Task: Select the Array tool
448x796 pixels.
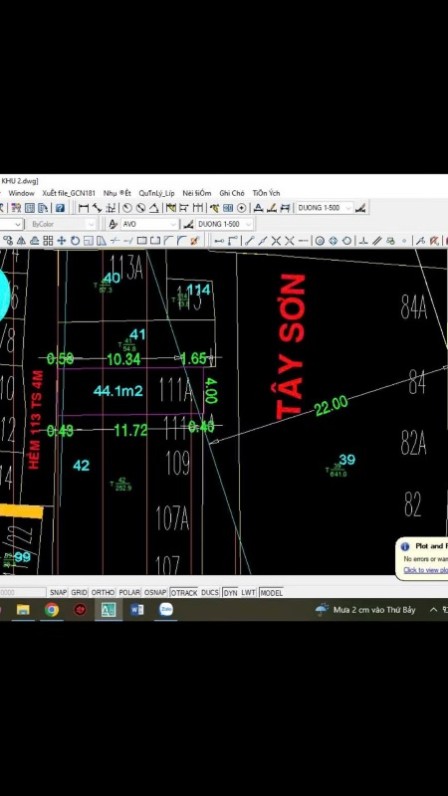Action: click(x=48, y=240)
